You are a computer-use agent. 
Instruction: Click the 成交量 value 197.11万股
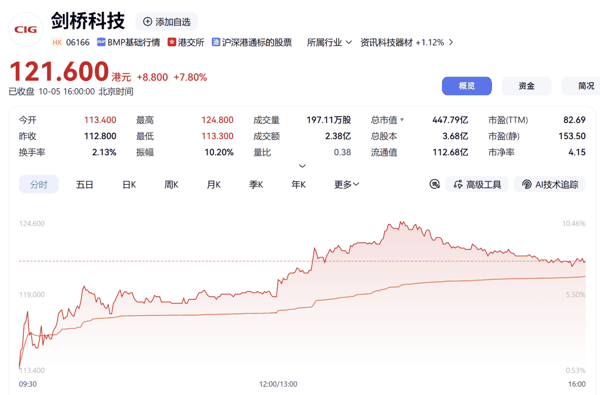point(329,120)
